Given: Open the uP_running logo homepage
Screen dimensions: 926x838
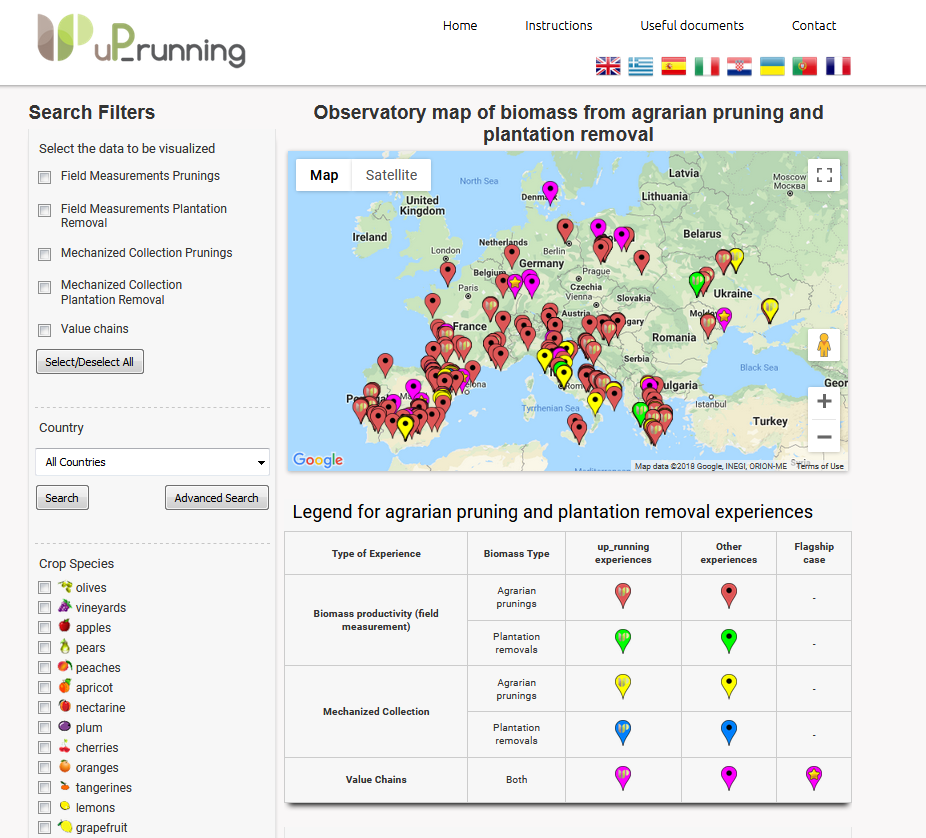Looking at the screenshot, I should (x=142, y=40).
